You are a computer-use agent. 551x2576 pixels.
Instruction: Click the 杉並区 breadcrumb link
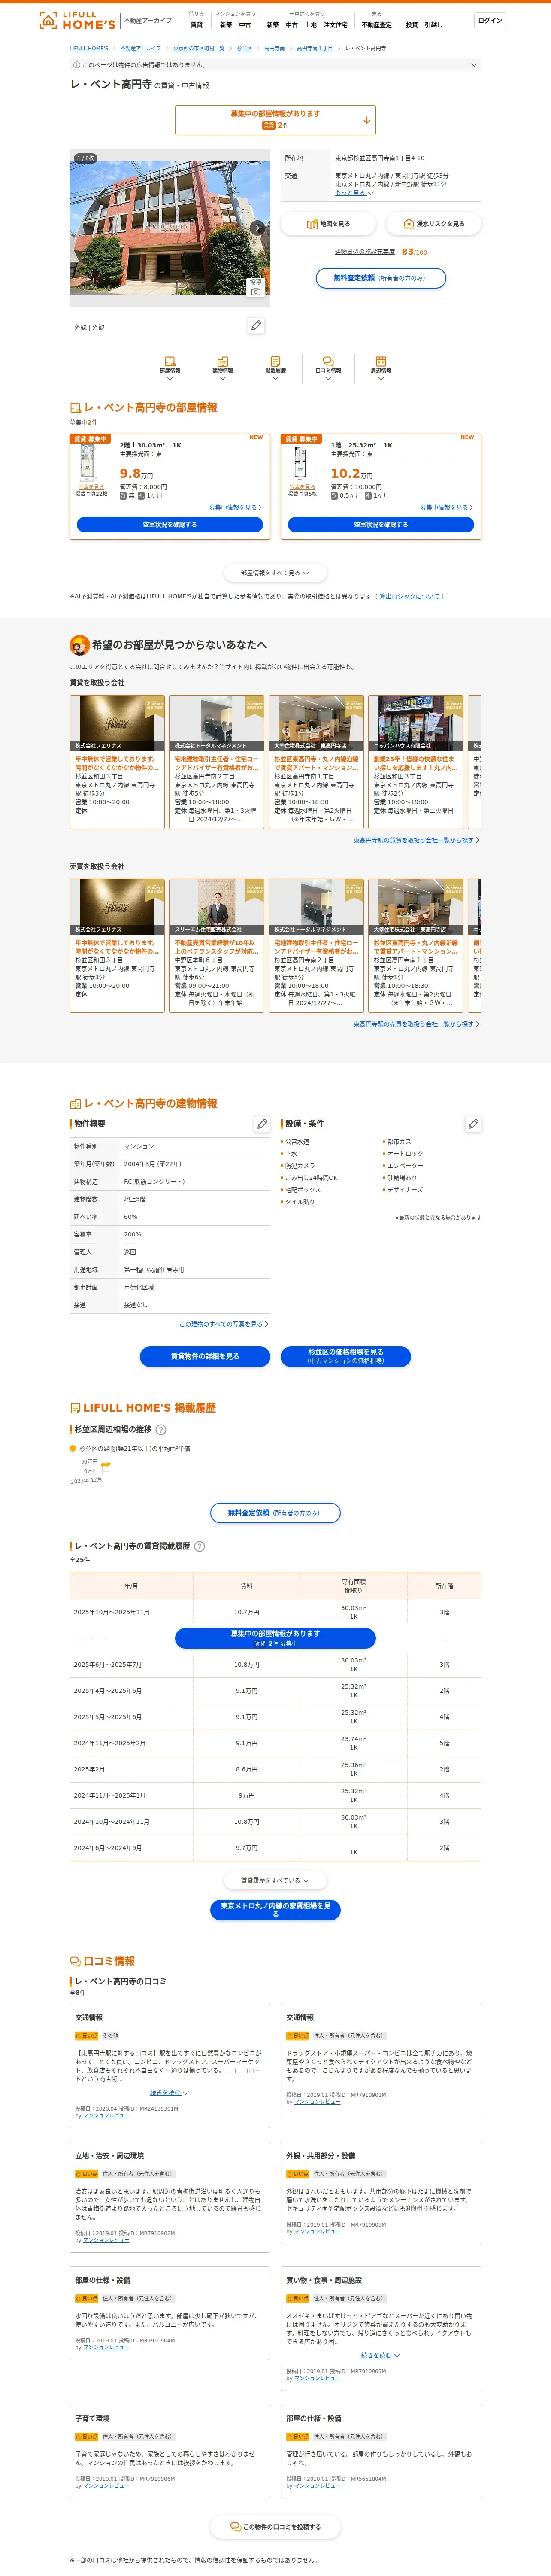point(244,48)
